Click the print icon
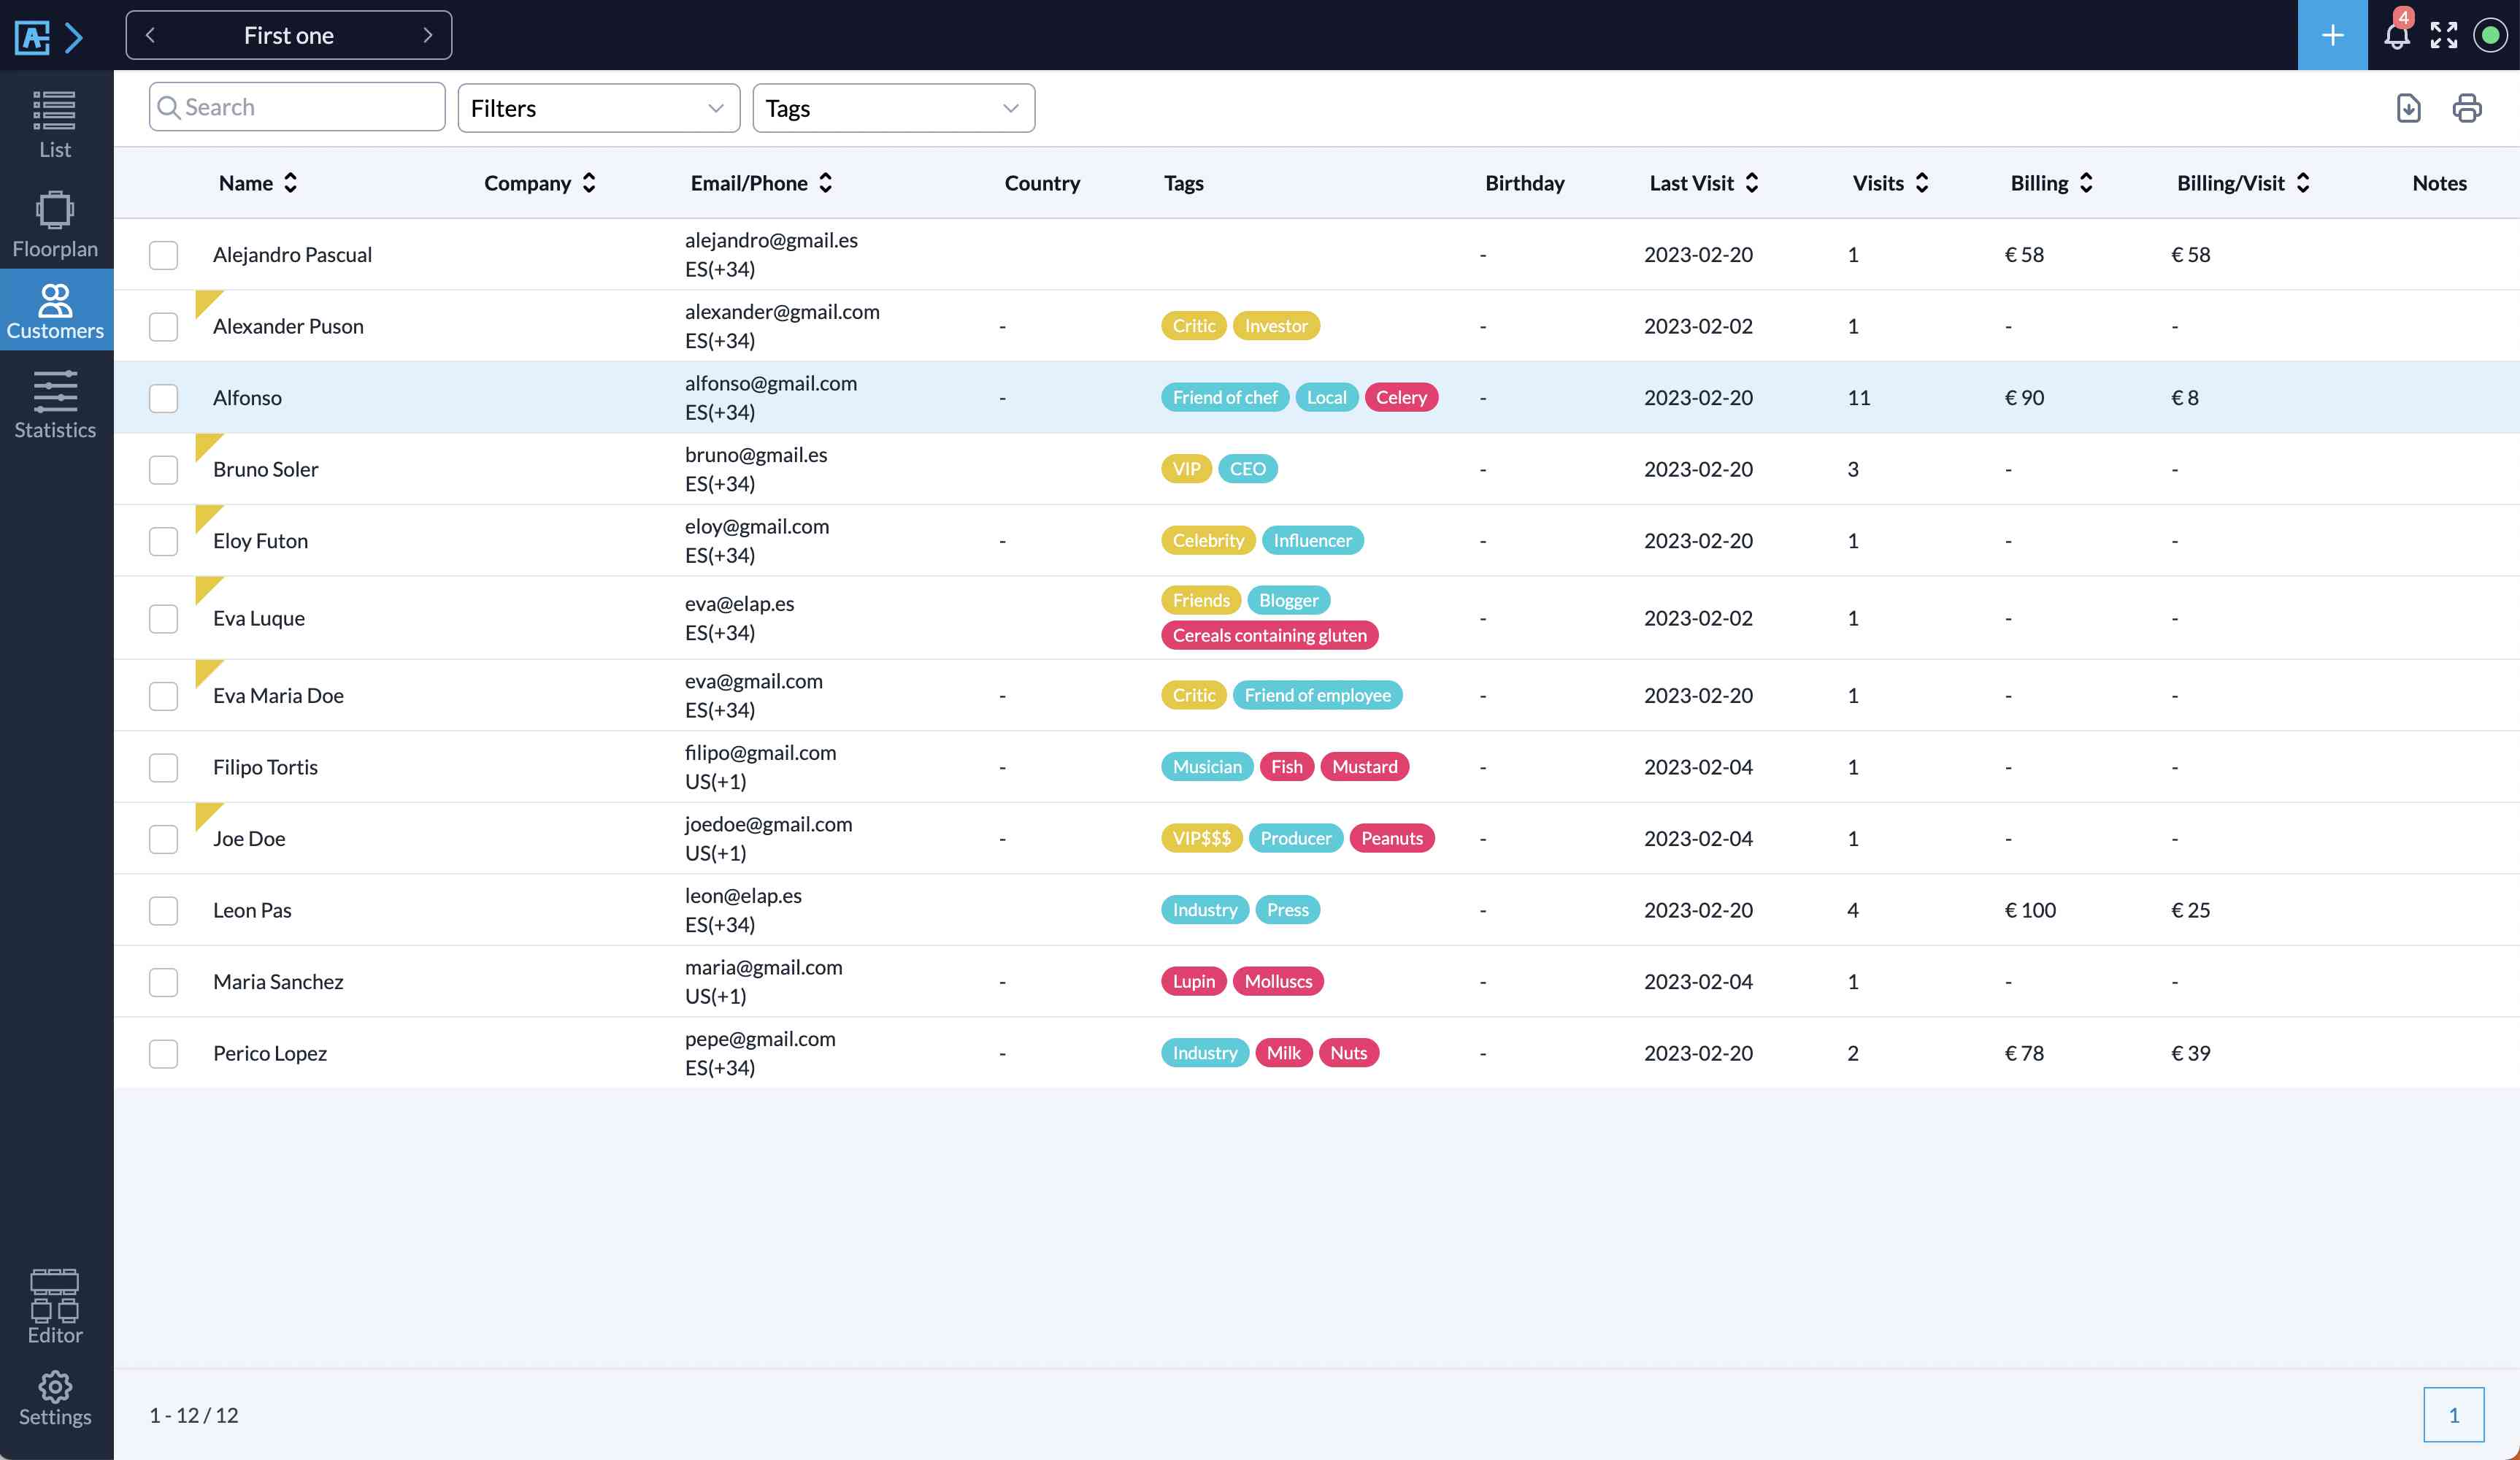This screenshot has width=2520, height=1460. [x=2466, y=108]
